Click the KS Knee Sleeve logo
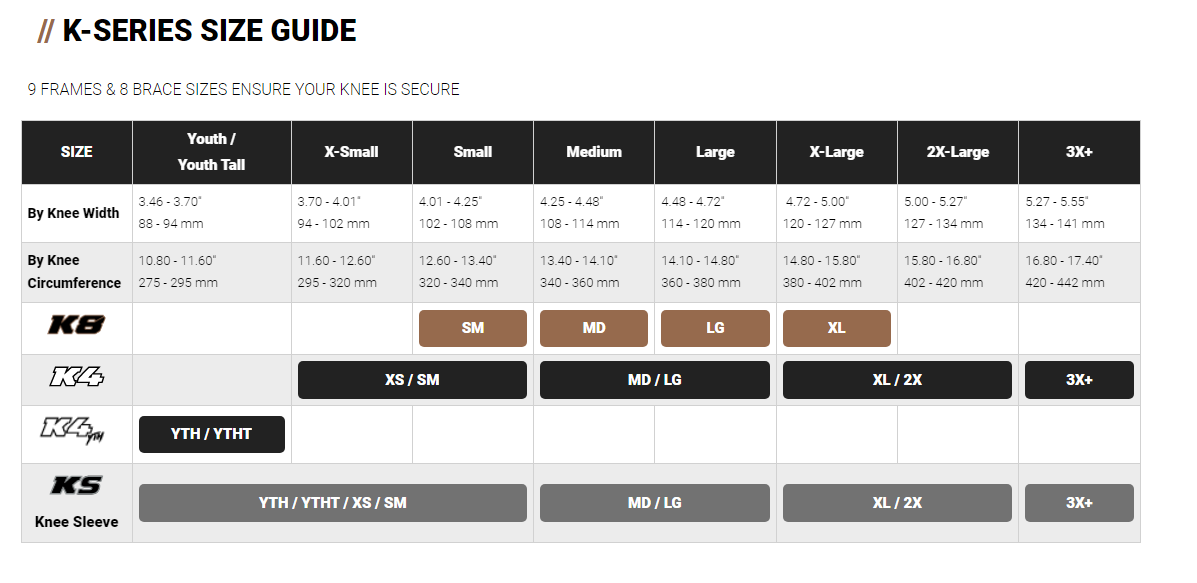1197x583 pixels. click(x=77, y=487)
